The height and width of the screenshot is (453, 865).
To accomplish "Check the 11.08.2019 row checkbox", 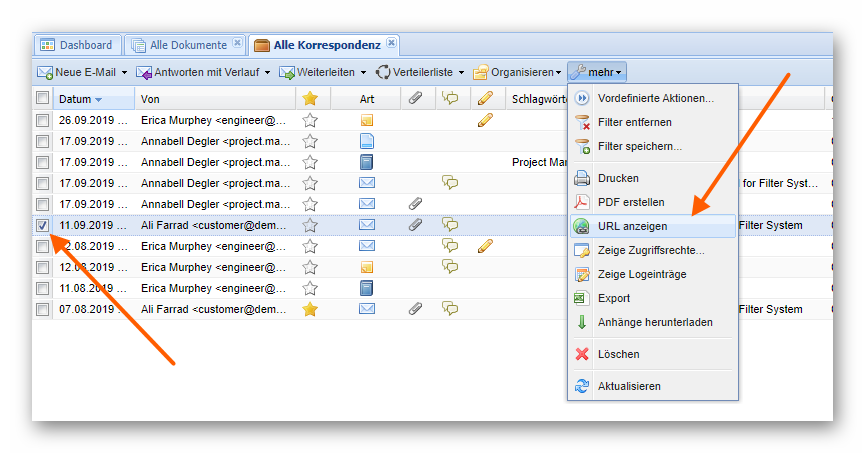I will coord(42,288).
